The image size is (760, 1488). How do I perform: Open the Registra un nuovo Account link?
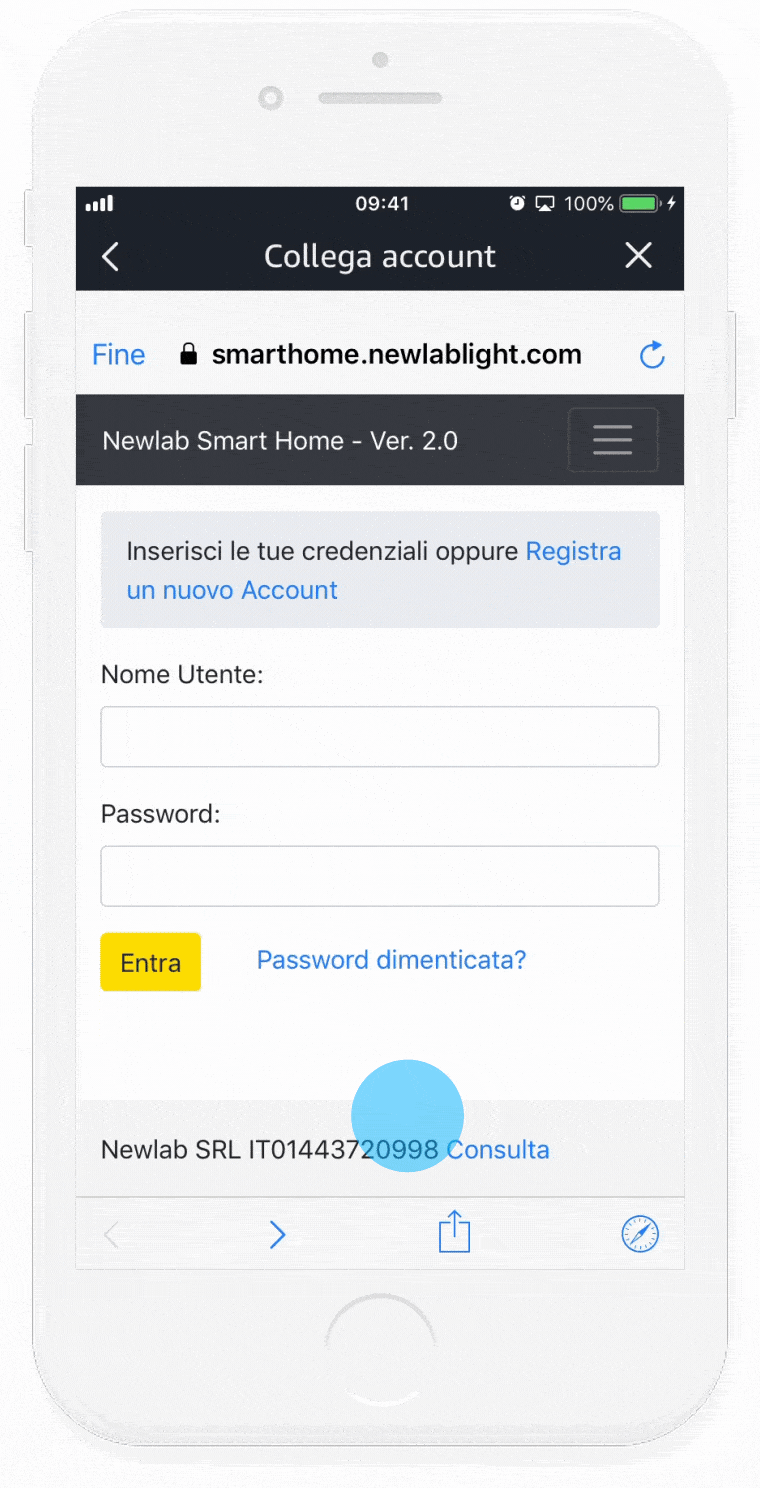(374, 570)
